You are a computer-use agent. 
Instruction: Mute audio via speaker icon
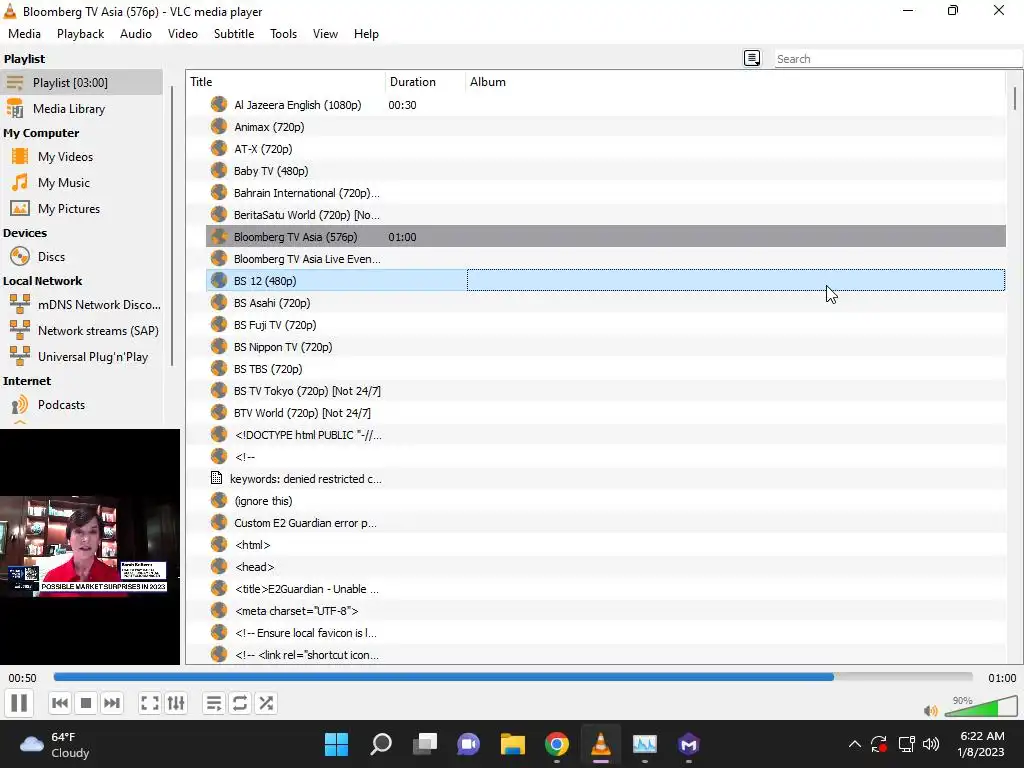point(931,711)
